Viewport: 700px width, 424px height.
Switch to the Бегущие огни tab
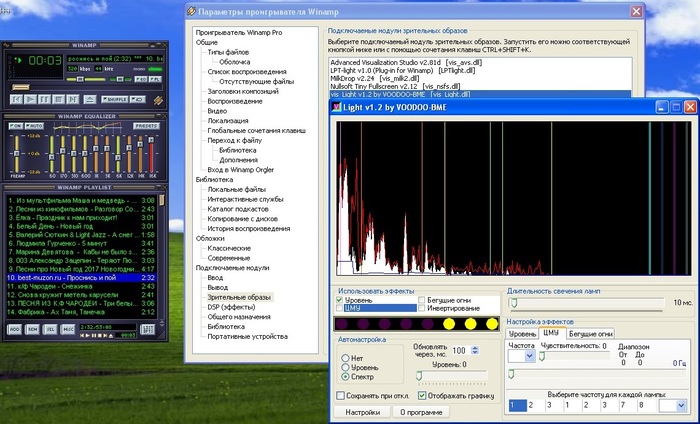[591, 333]
